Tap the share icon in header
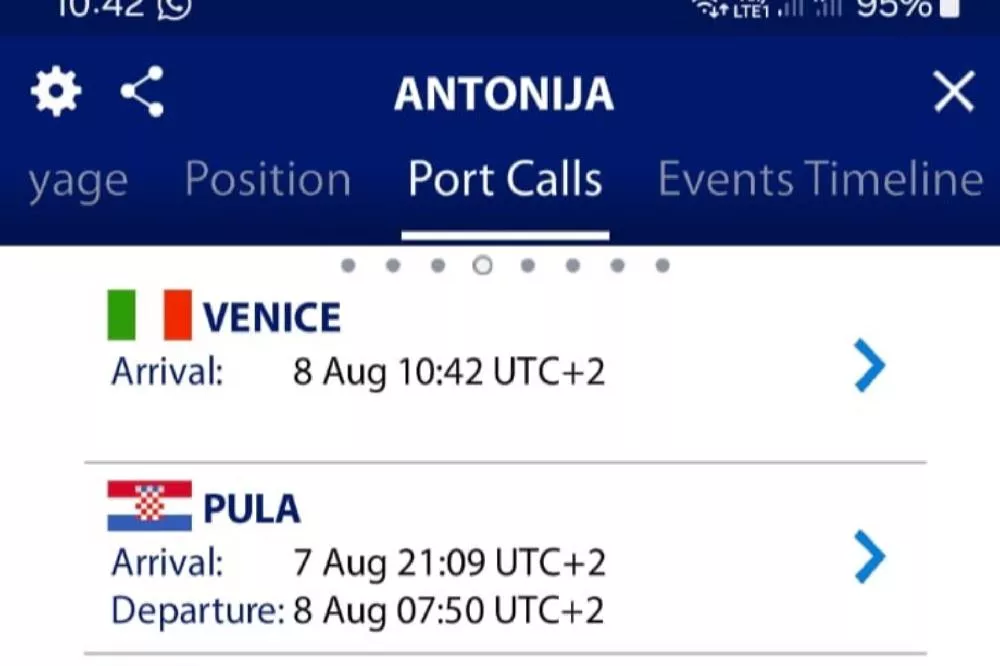This screenshot has height=666, width=1000. point(143,93)
